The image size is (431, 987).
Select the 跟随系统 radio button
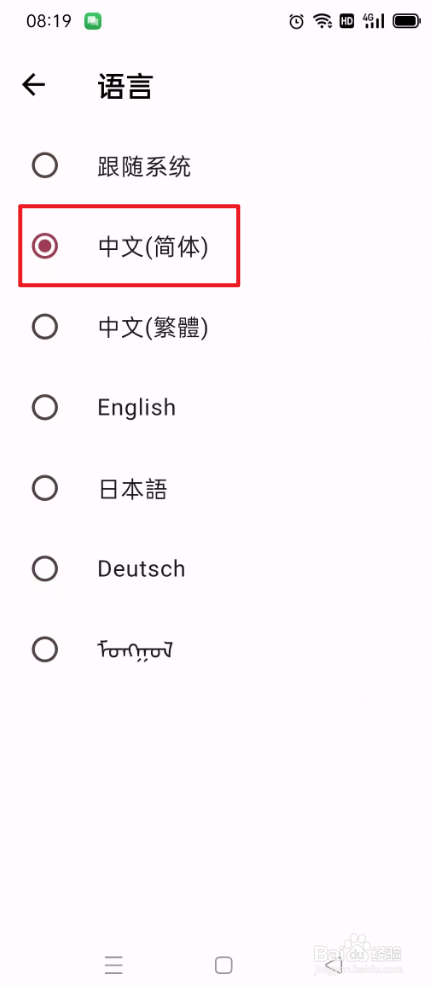(x=45, y=166)
